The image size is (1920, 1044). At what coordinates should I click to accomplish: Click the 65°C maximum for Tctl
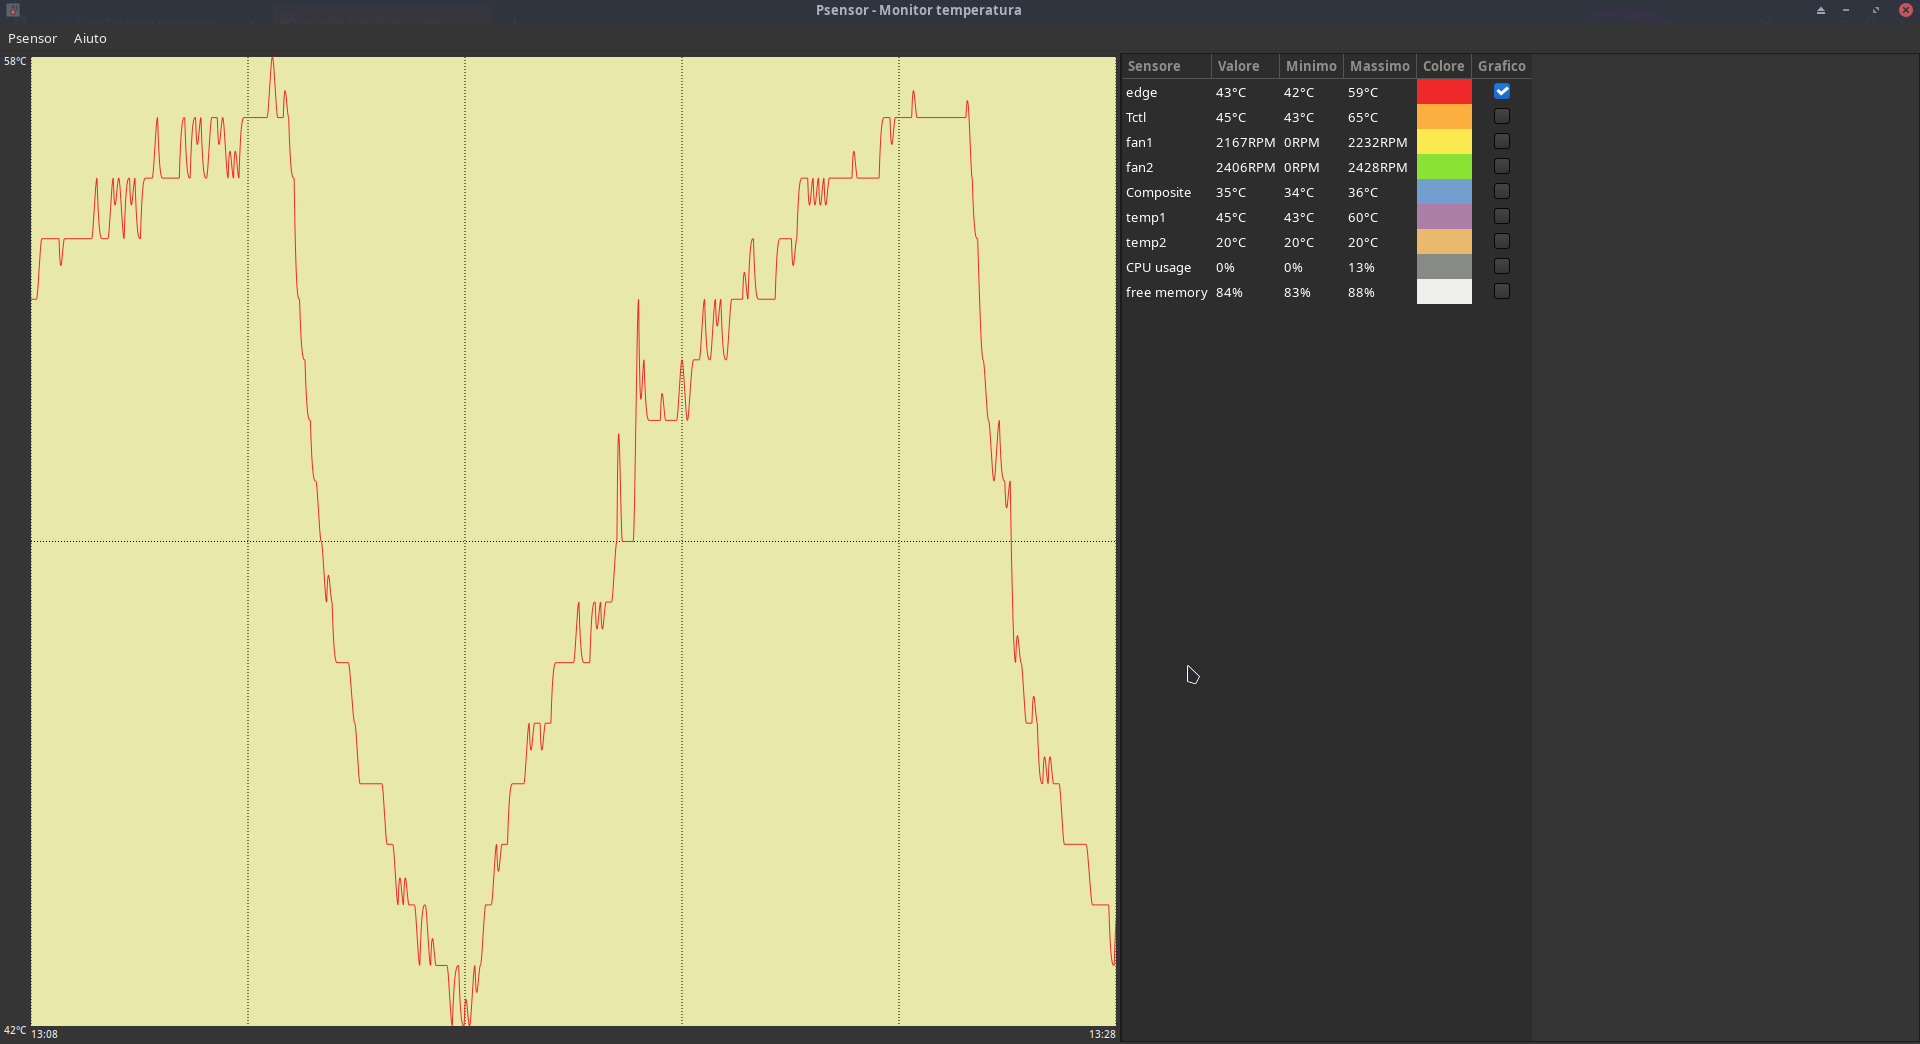[1362, 117]
